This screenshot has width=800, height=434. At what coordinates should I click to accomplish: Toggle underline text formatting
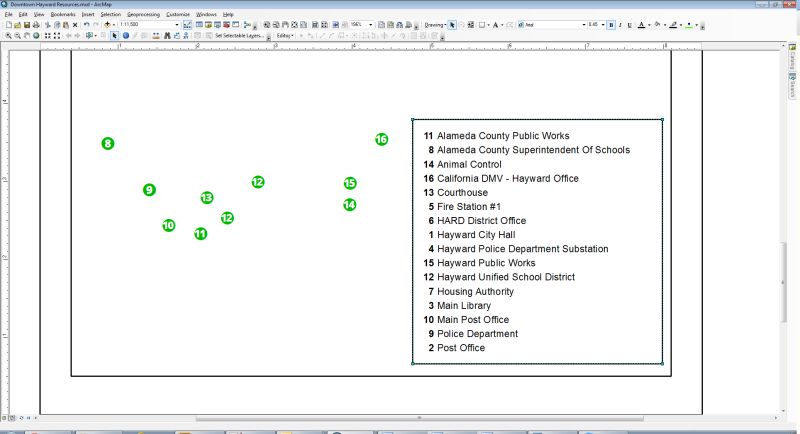coord(630,24)
